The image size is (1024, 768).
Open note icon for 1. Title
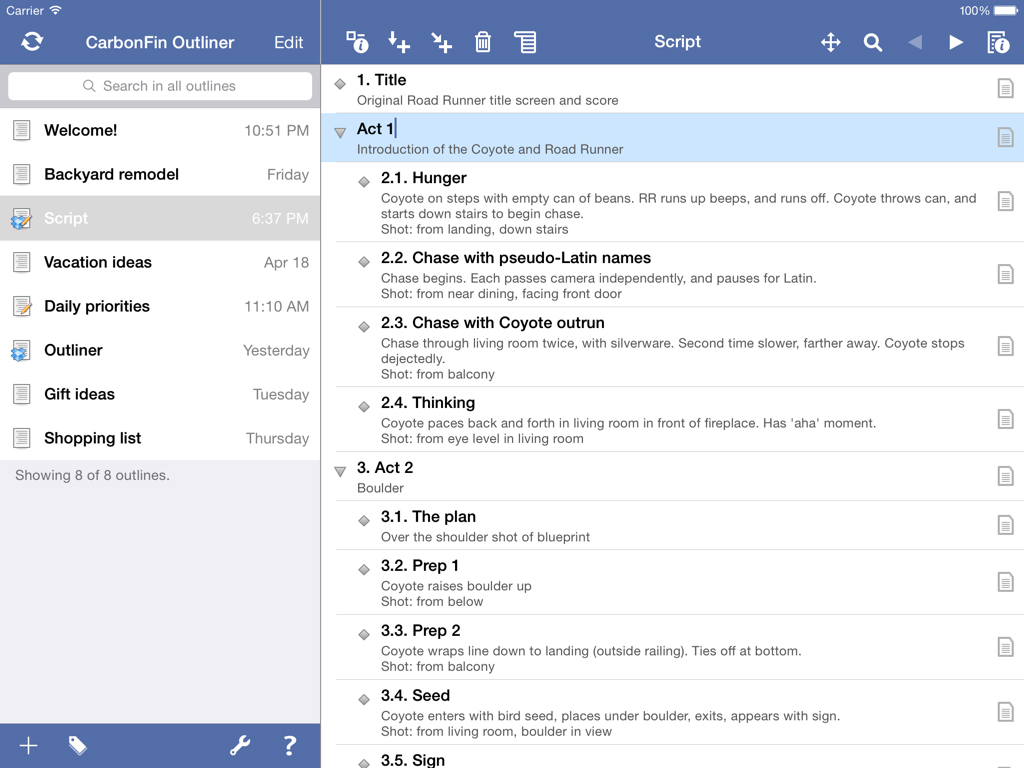(x=1005, y=88)
